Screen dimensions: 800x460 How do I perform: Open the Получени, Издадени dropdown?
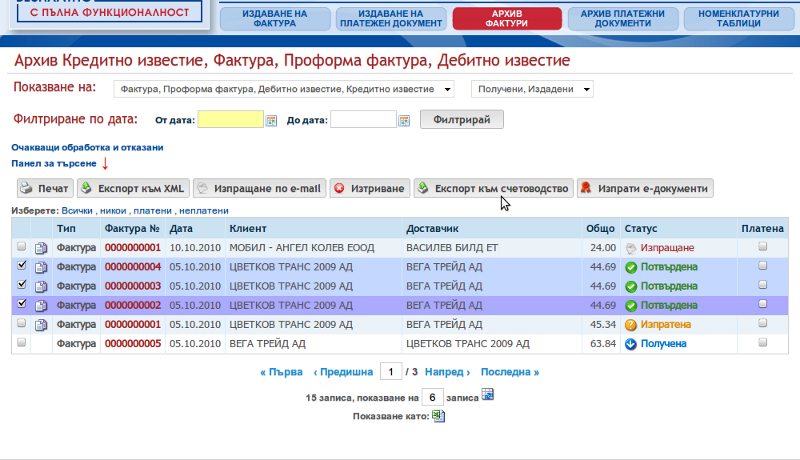click(532, 90)
